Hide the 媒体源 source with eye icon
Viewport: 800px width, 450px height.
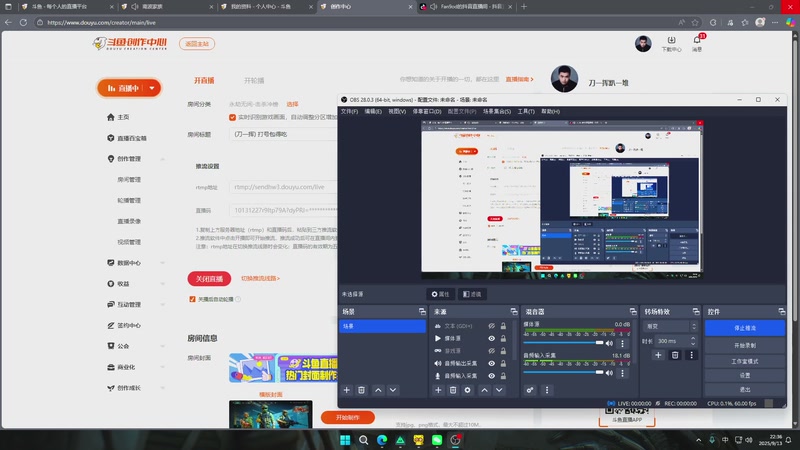coord(491,338)
